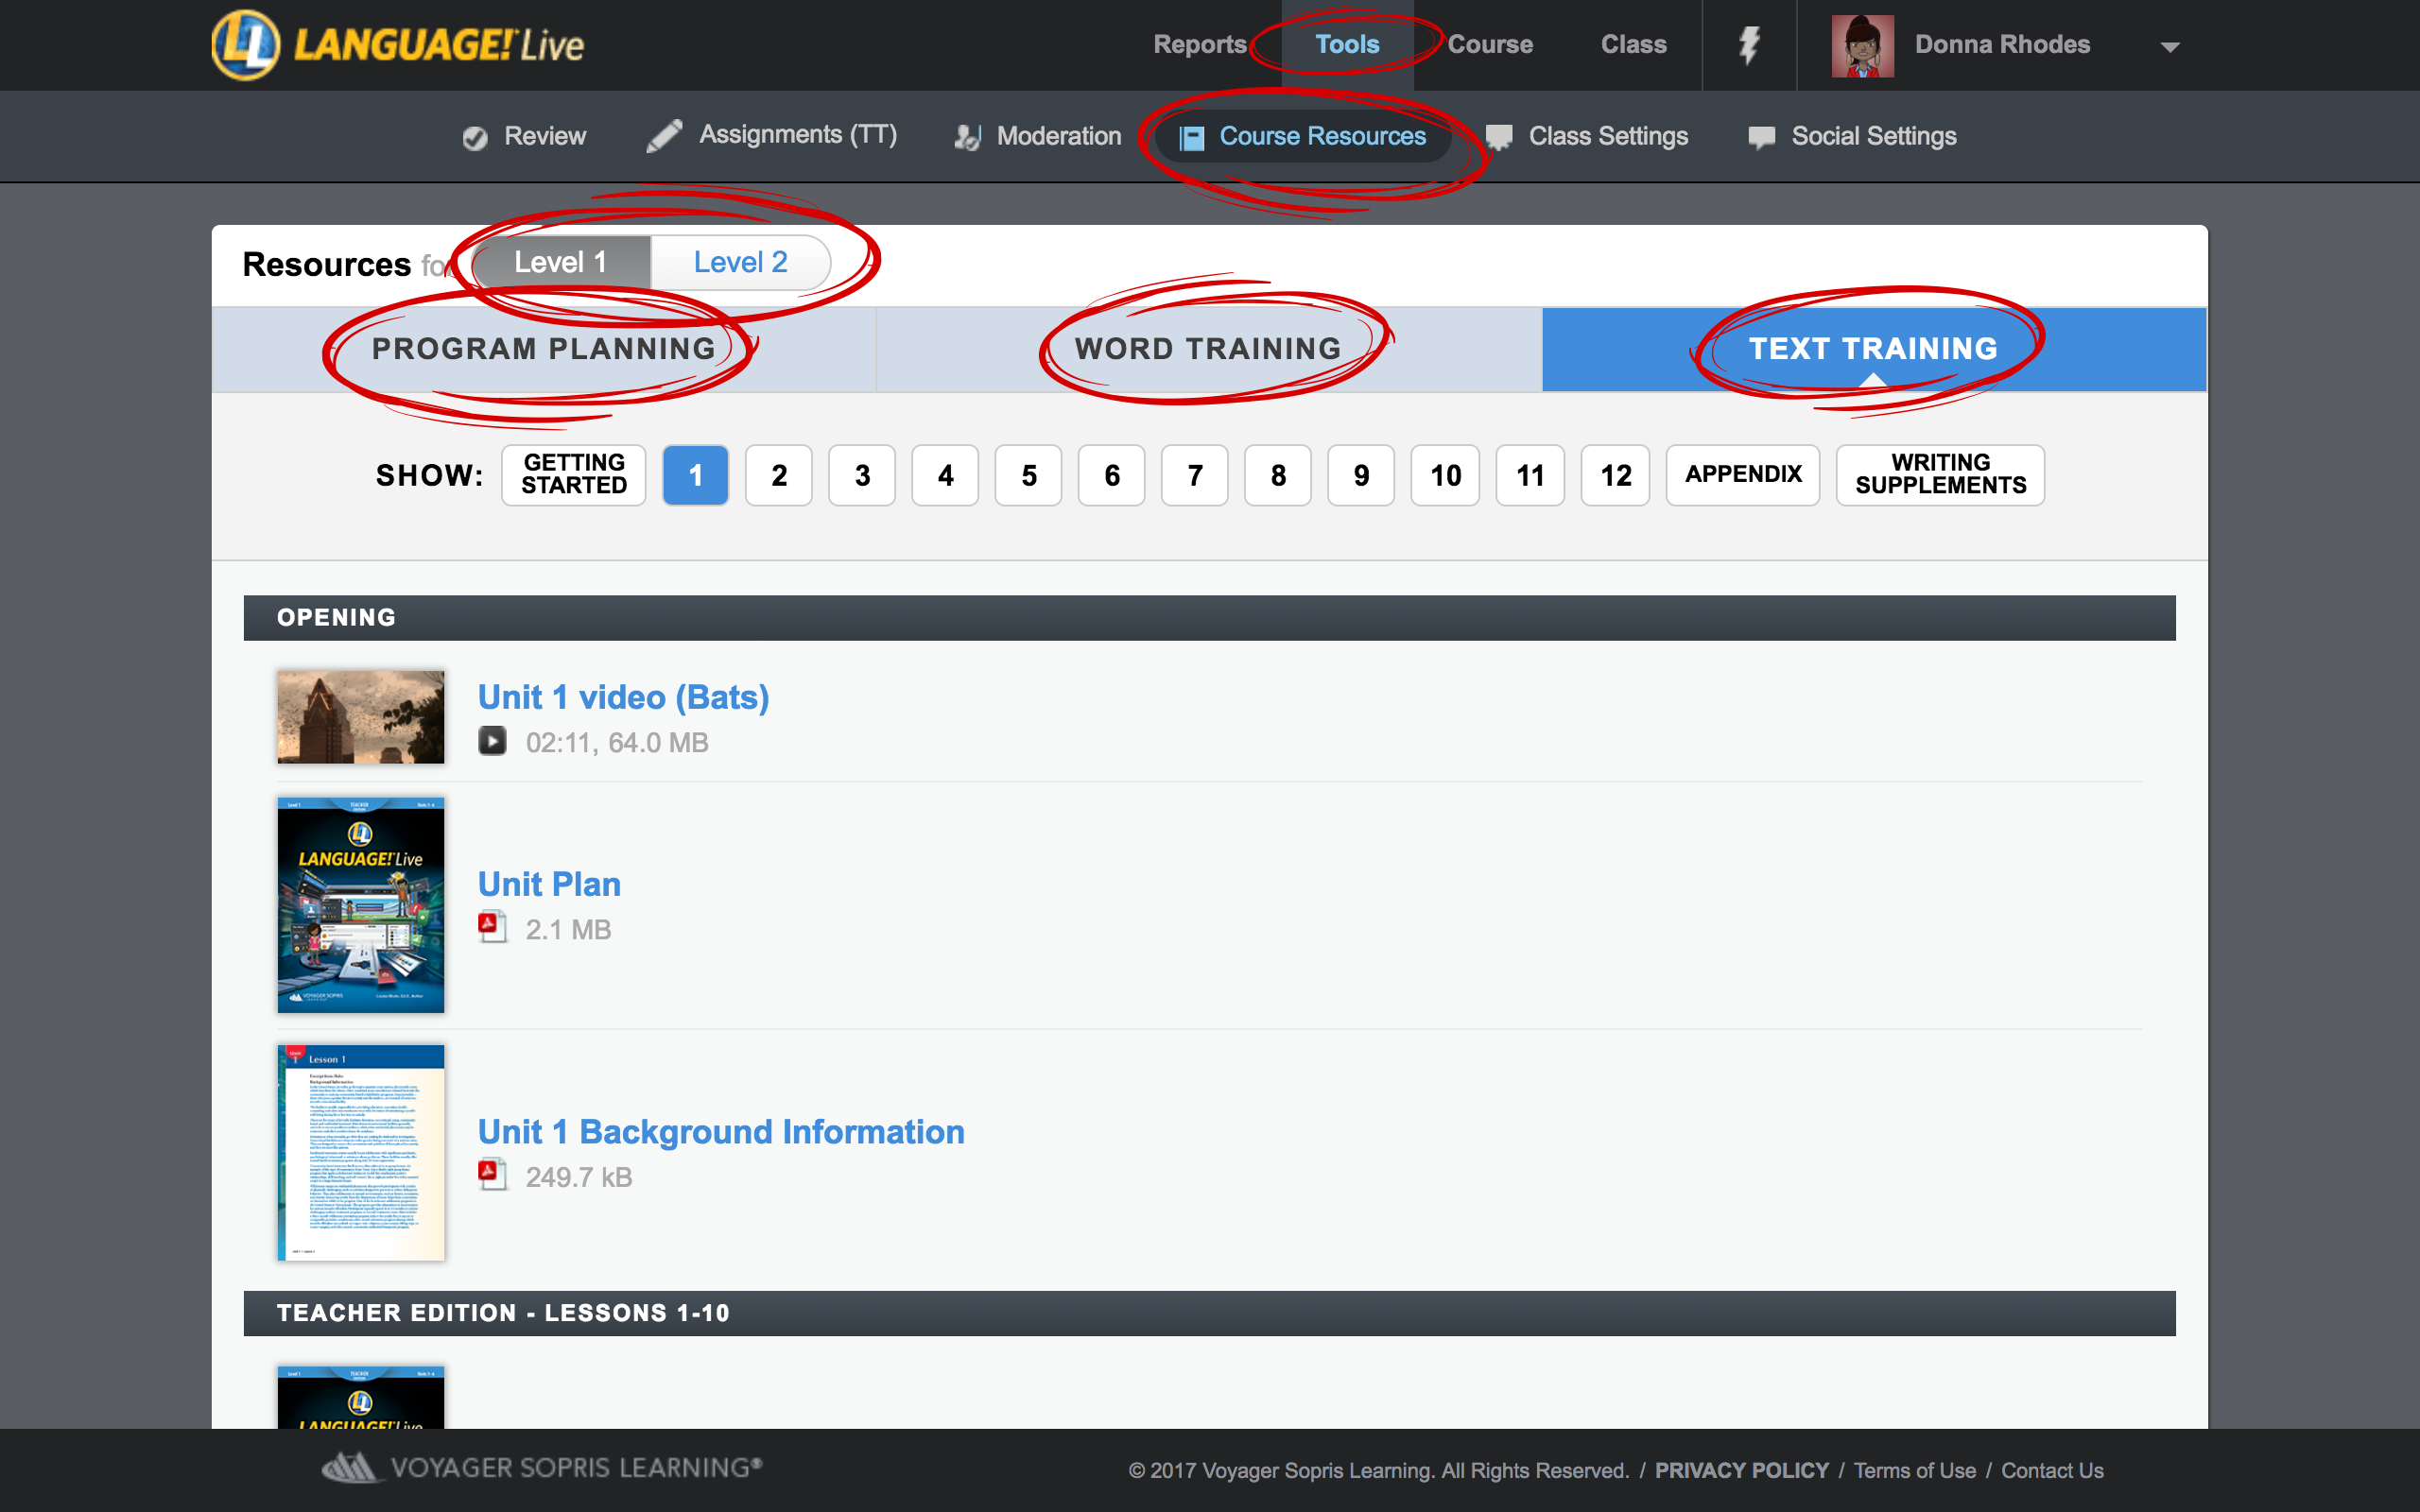The height and width of the screenshot is (1512, 2420).
Task: Show Writing Supplements resources
Action: pyautogui.click(x=1940, y=475)
